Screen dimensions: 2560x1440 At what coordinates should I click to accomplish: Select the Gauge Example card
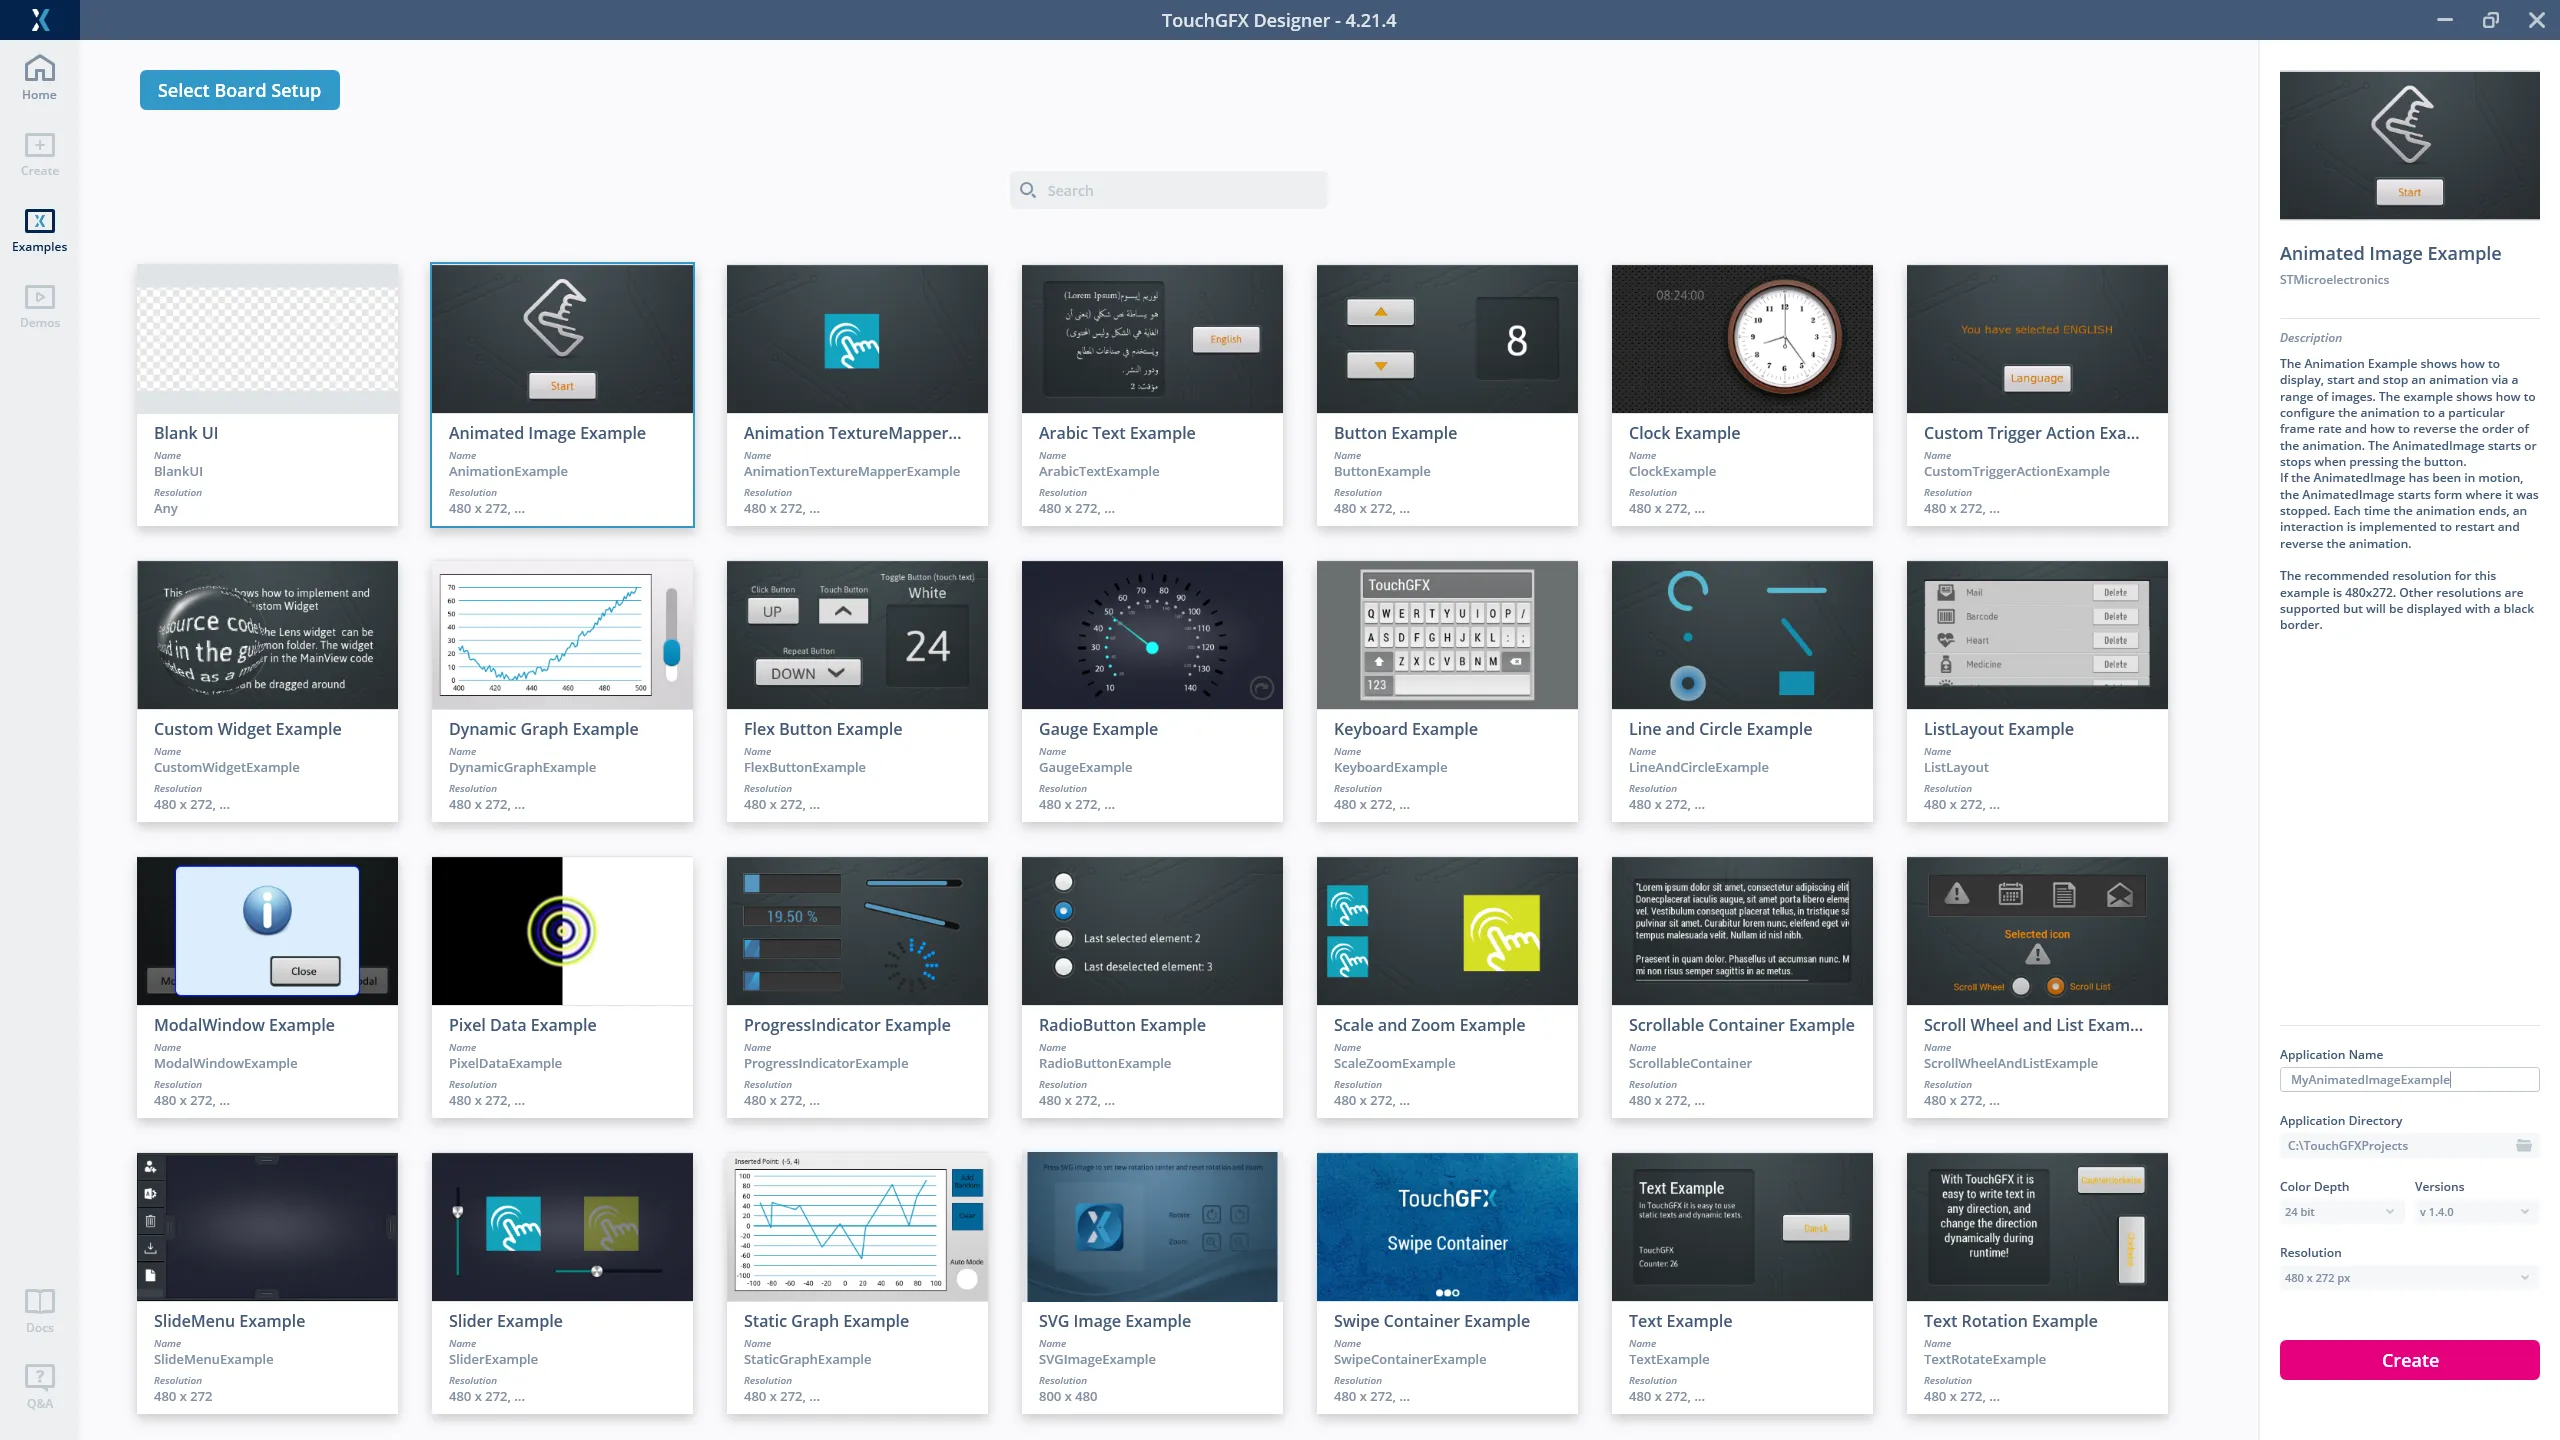1151,690
